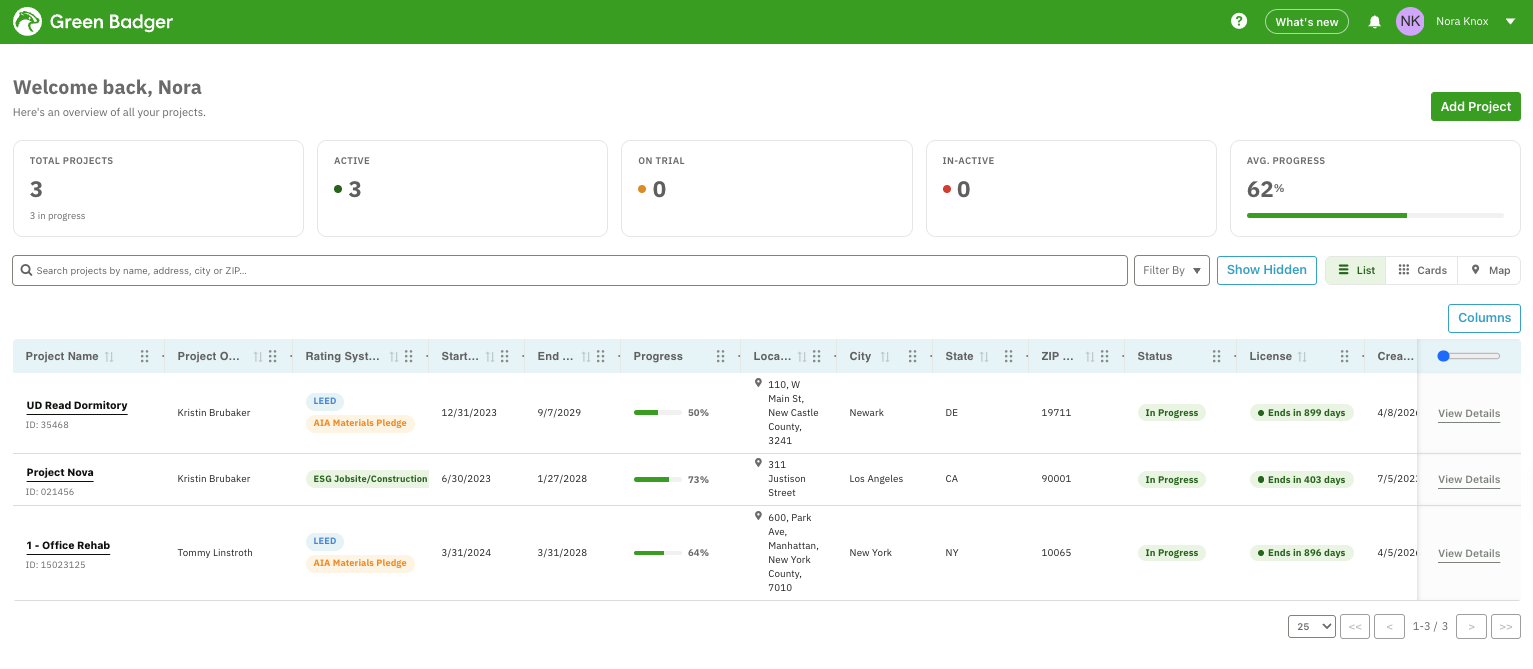Click the Add Project button
Screen dimensions: 1533x669
point(1476,107)
